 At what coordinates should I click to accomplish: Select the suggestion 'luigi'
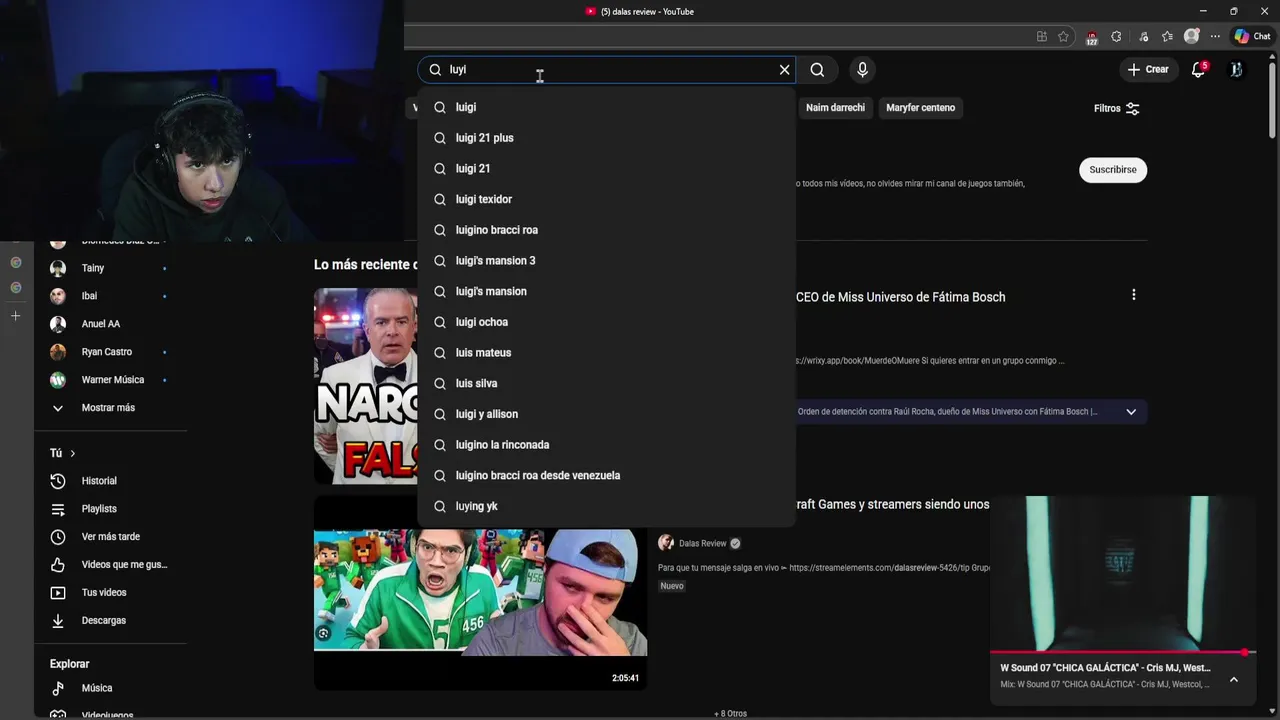coord(606,107)
